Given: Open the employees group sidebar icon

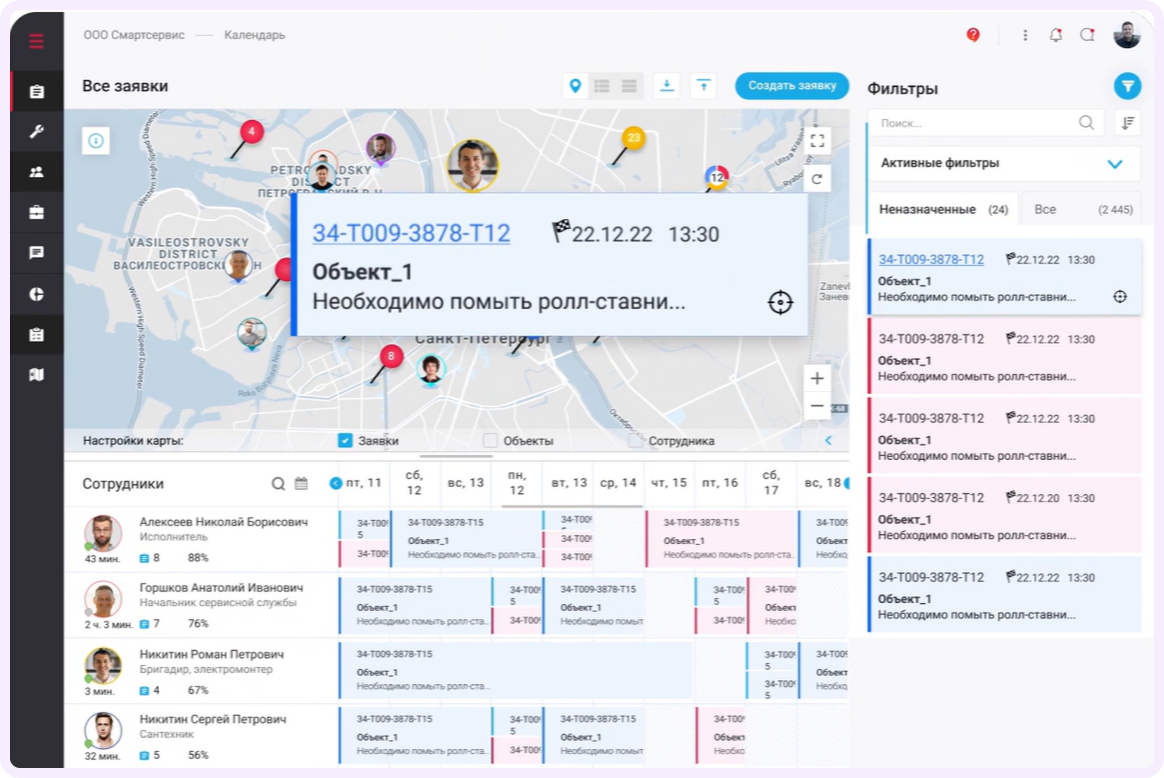Looking at the screenshot, I should point(37,172).
